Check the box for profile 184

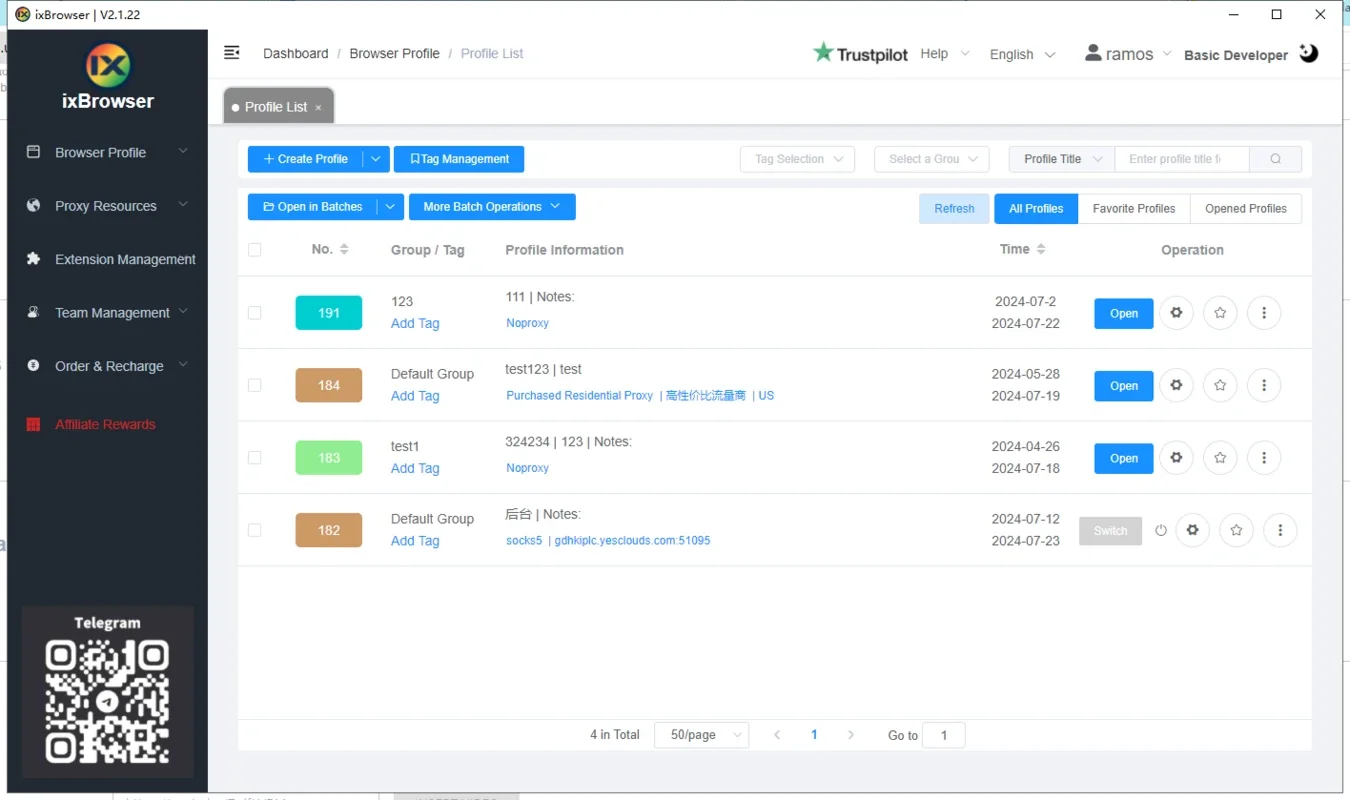click(x=254, y=385)
